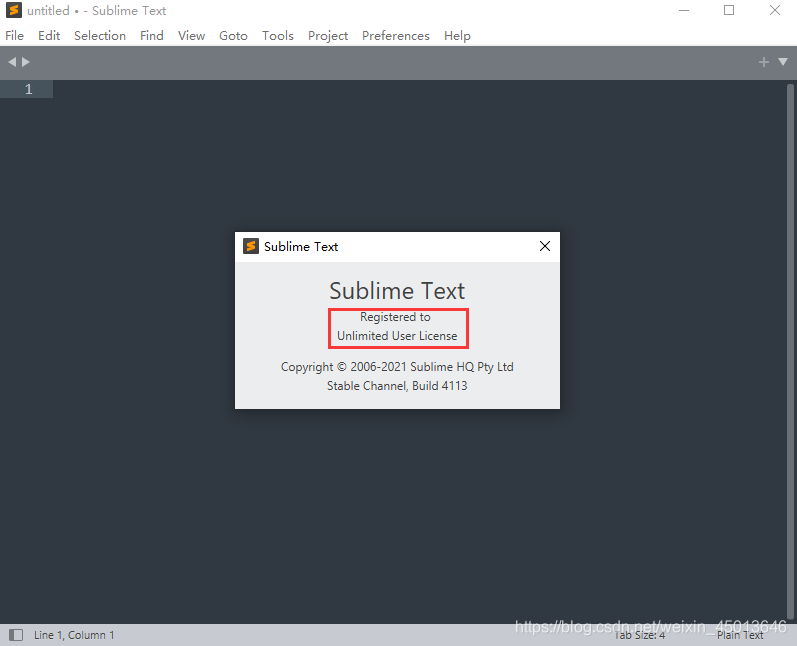This screenshot has height=646, width=797.
Task: Open the Preferences menu
Action: pos(395,36)
